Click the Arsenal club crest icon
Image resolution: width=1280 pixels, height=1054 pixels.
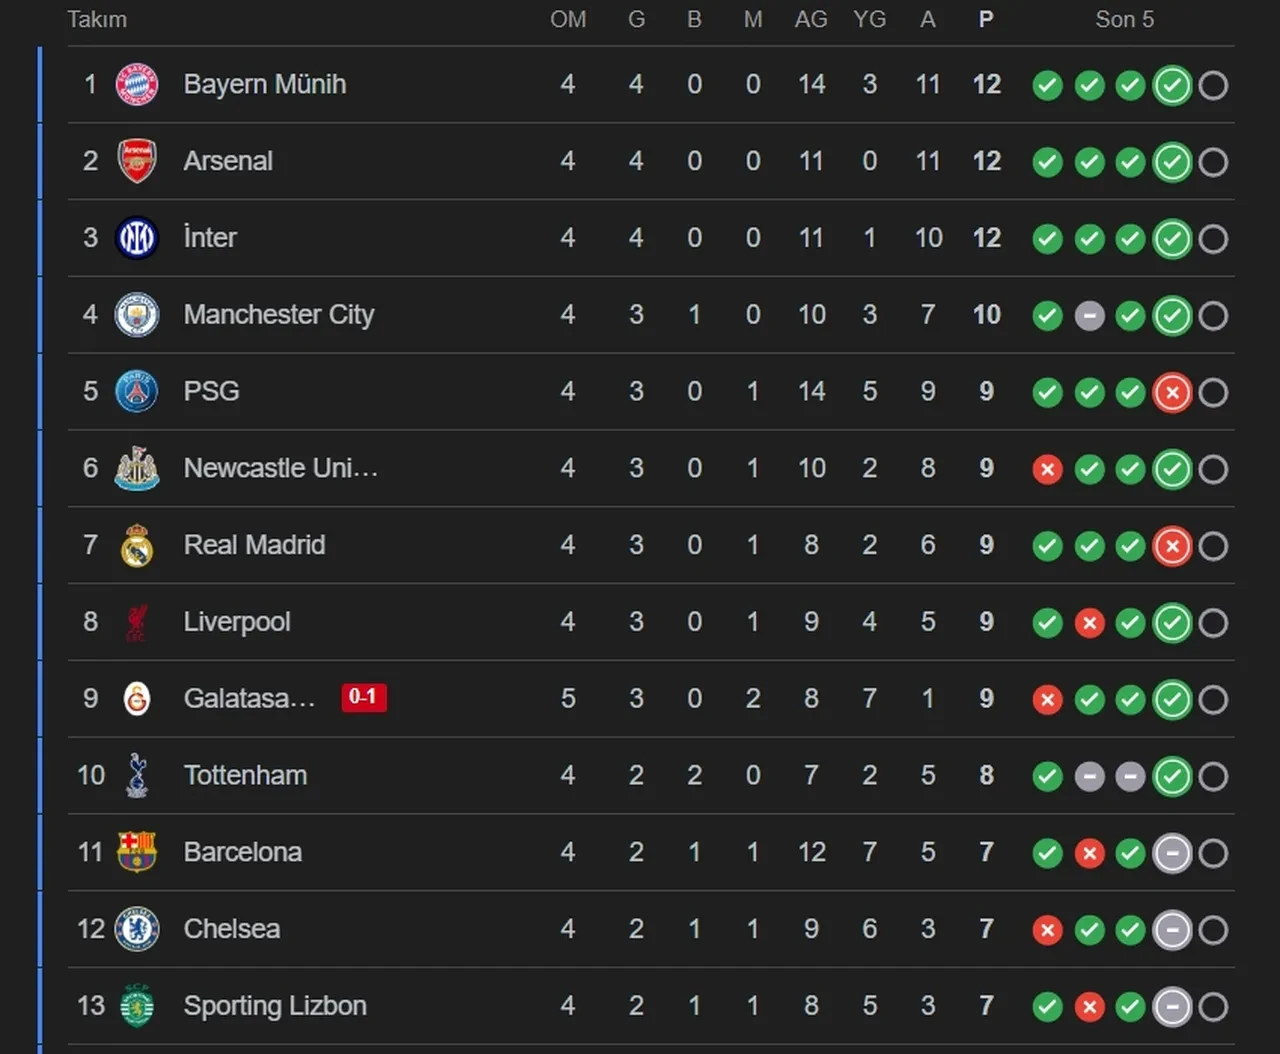click(x=137, y=161)
